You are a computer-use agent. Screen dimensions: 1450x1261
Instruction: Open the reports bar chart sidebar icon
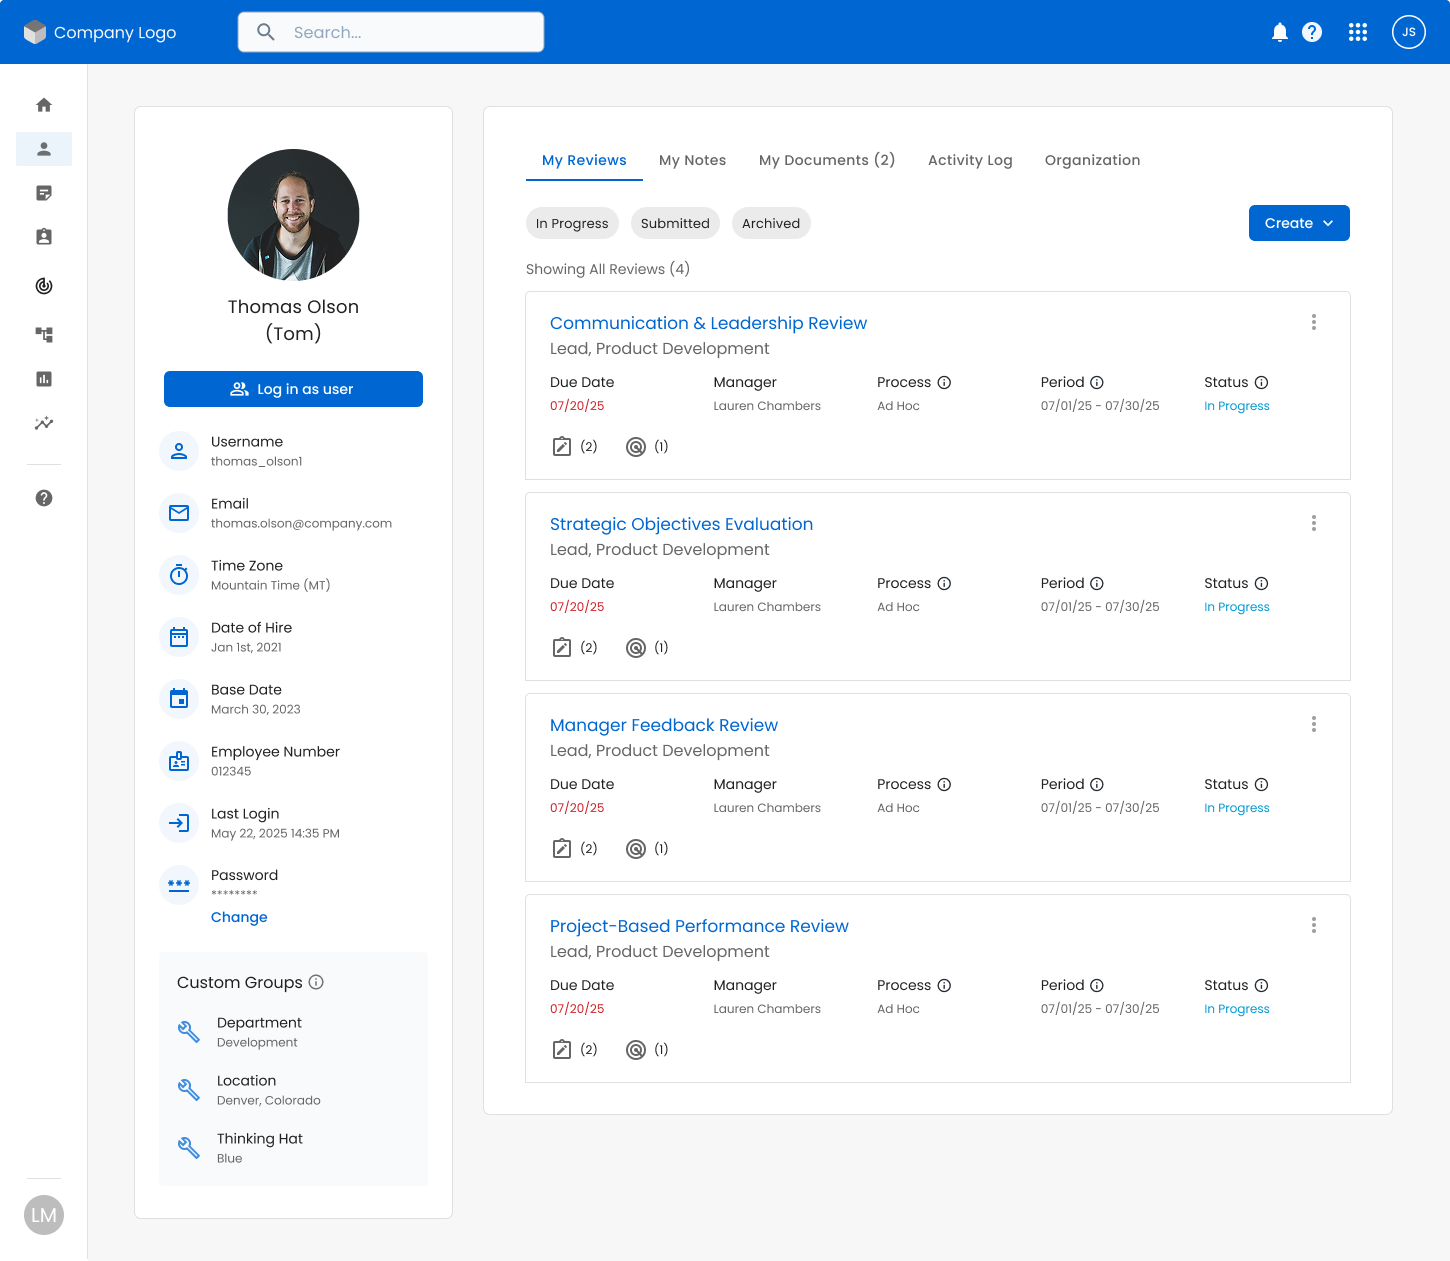(44, 378)
